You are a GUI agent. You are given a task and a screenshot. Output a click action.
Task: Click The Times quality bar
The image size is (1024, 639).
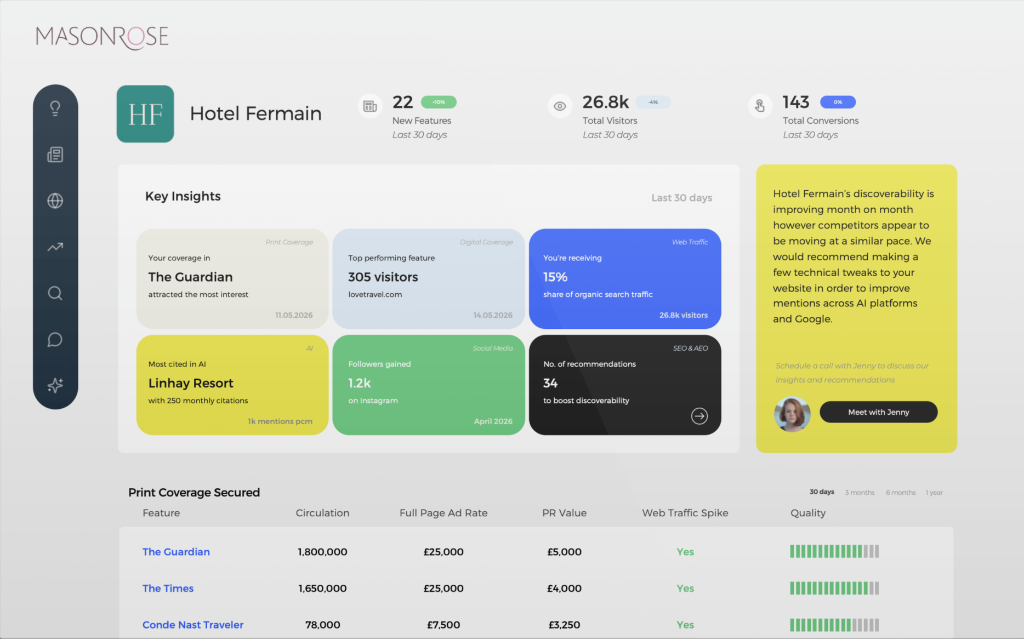click(834, 588)
